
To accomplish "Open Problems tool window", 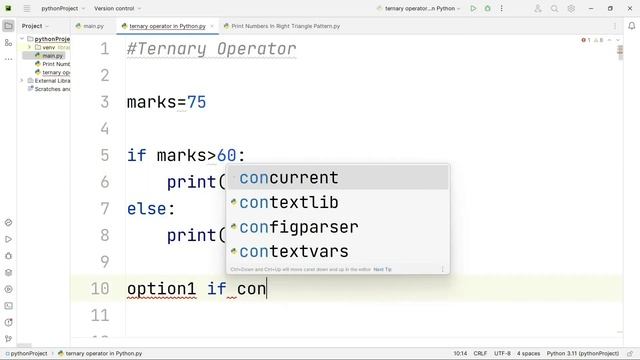I will [x=8, y=322].
